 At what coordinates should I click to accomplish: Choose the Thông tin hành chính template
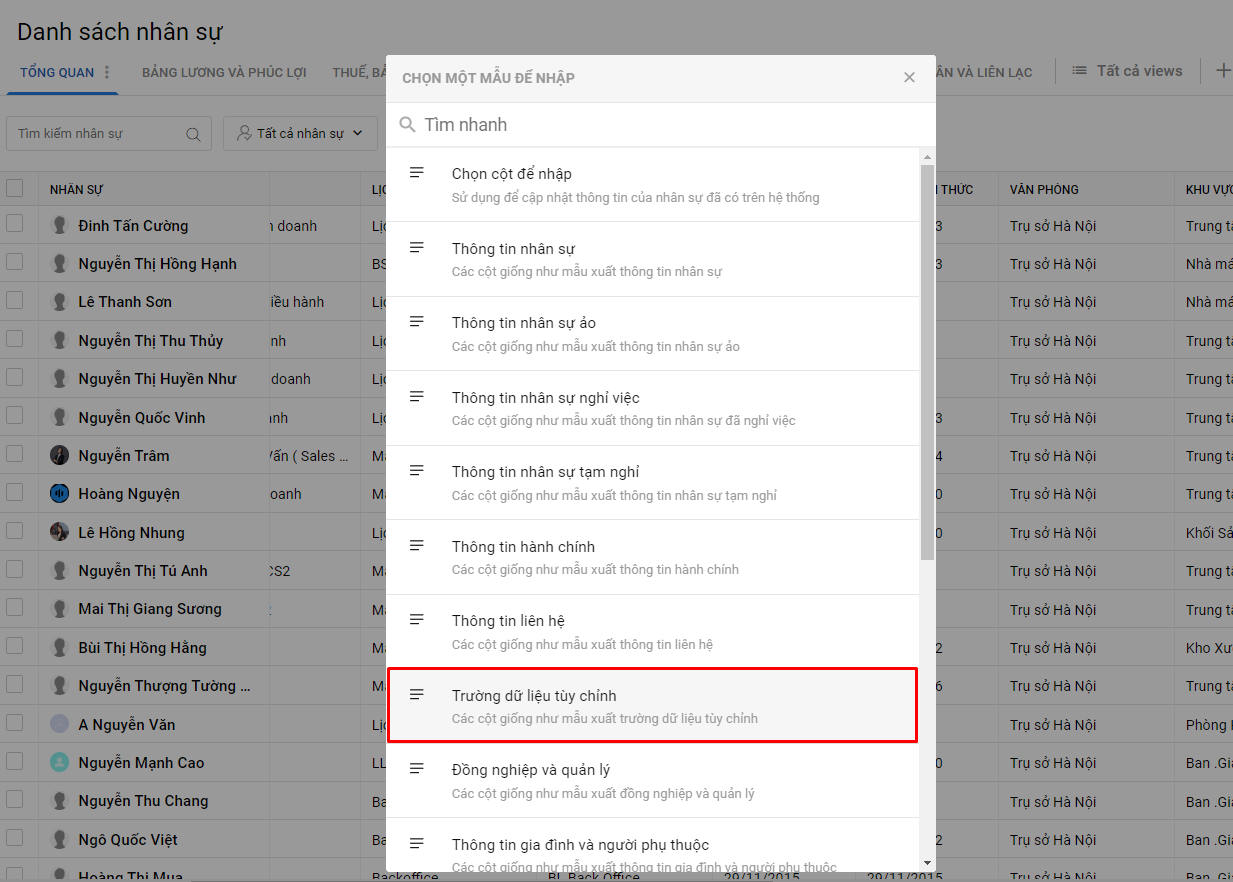point(652,557)
